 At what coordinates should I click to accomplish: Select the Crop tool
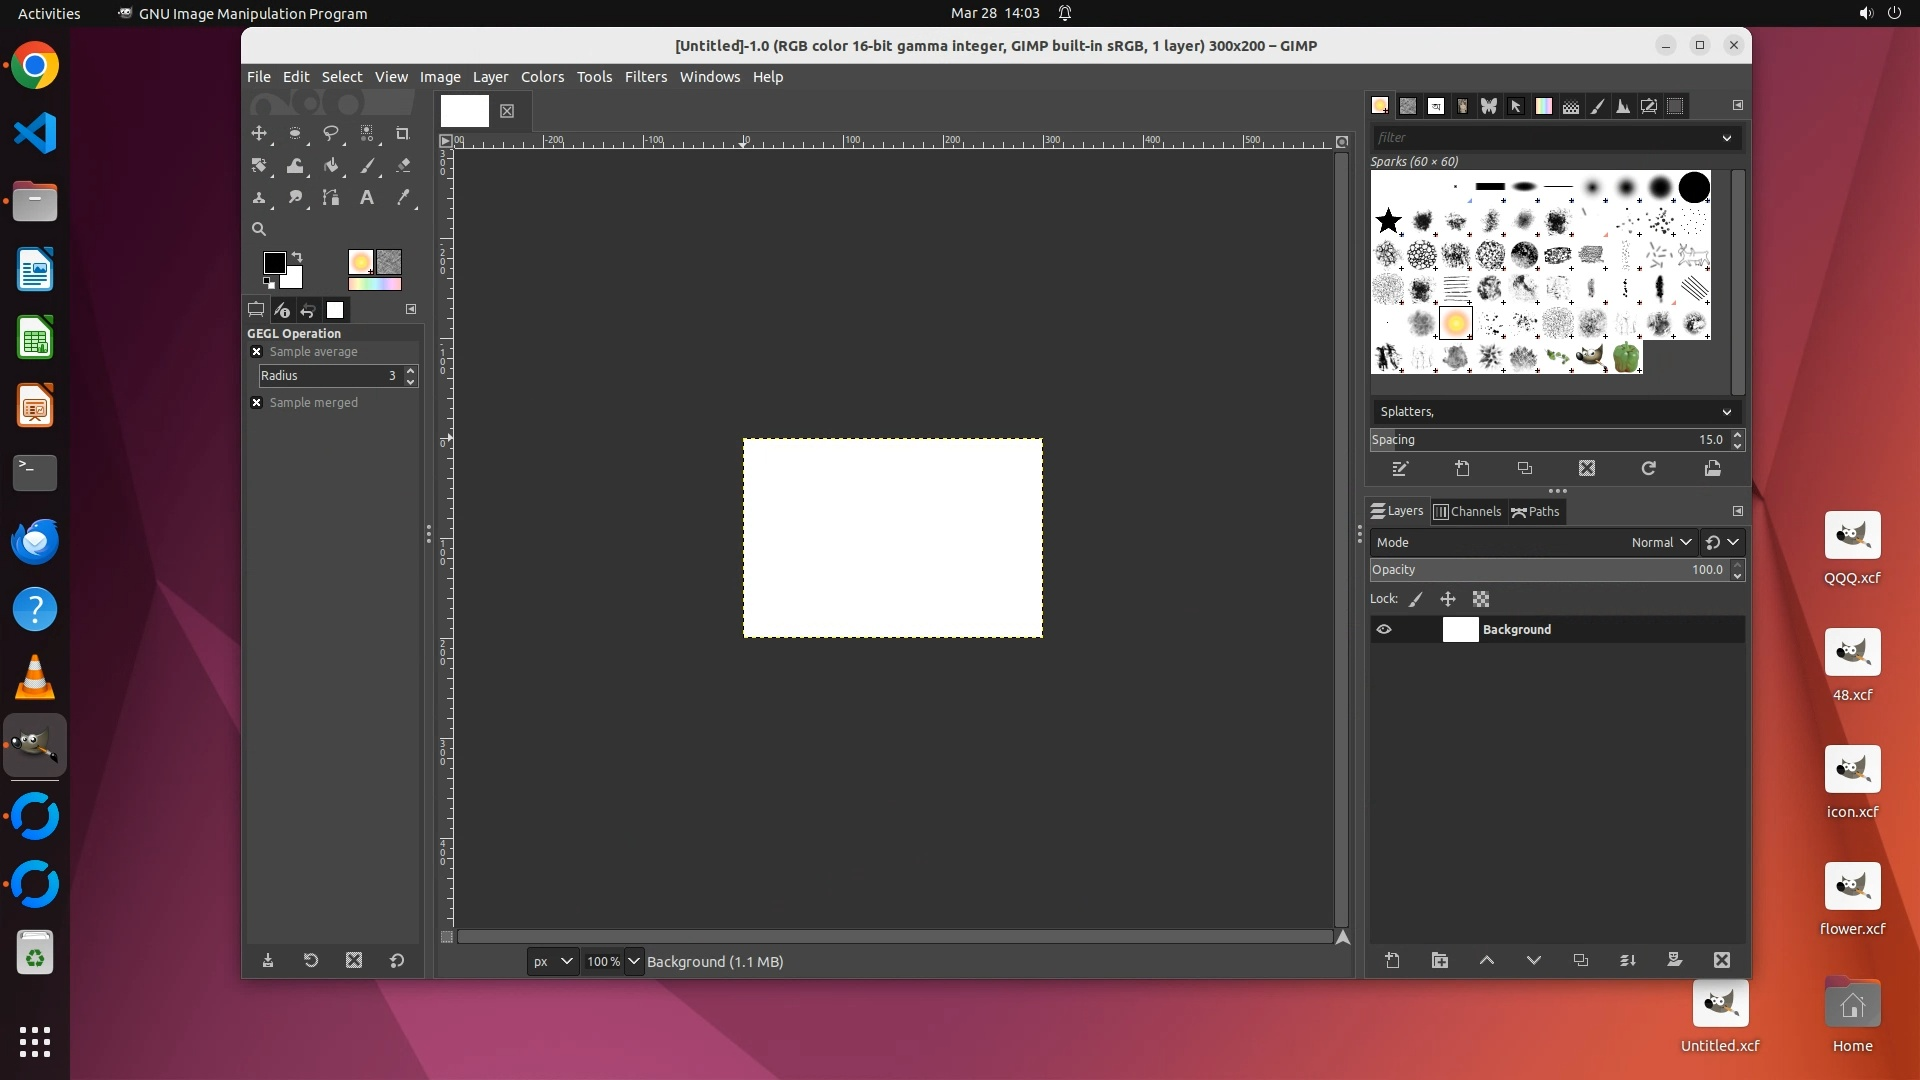[x=403, y=133]
